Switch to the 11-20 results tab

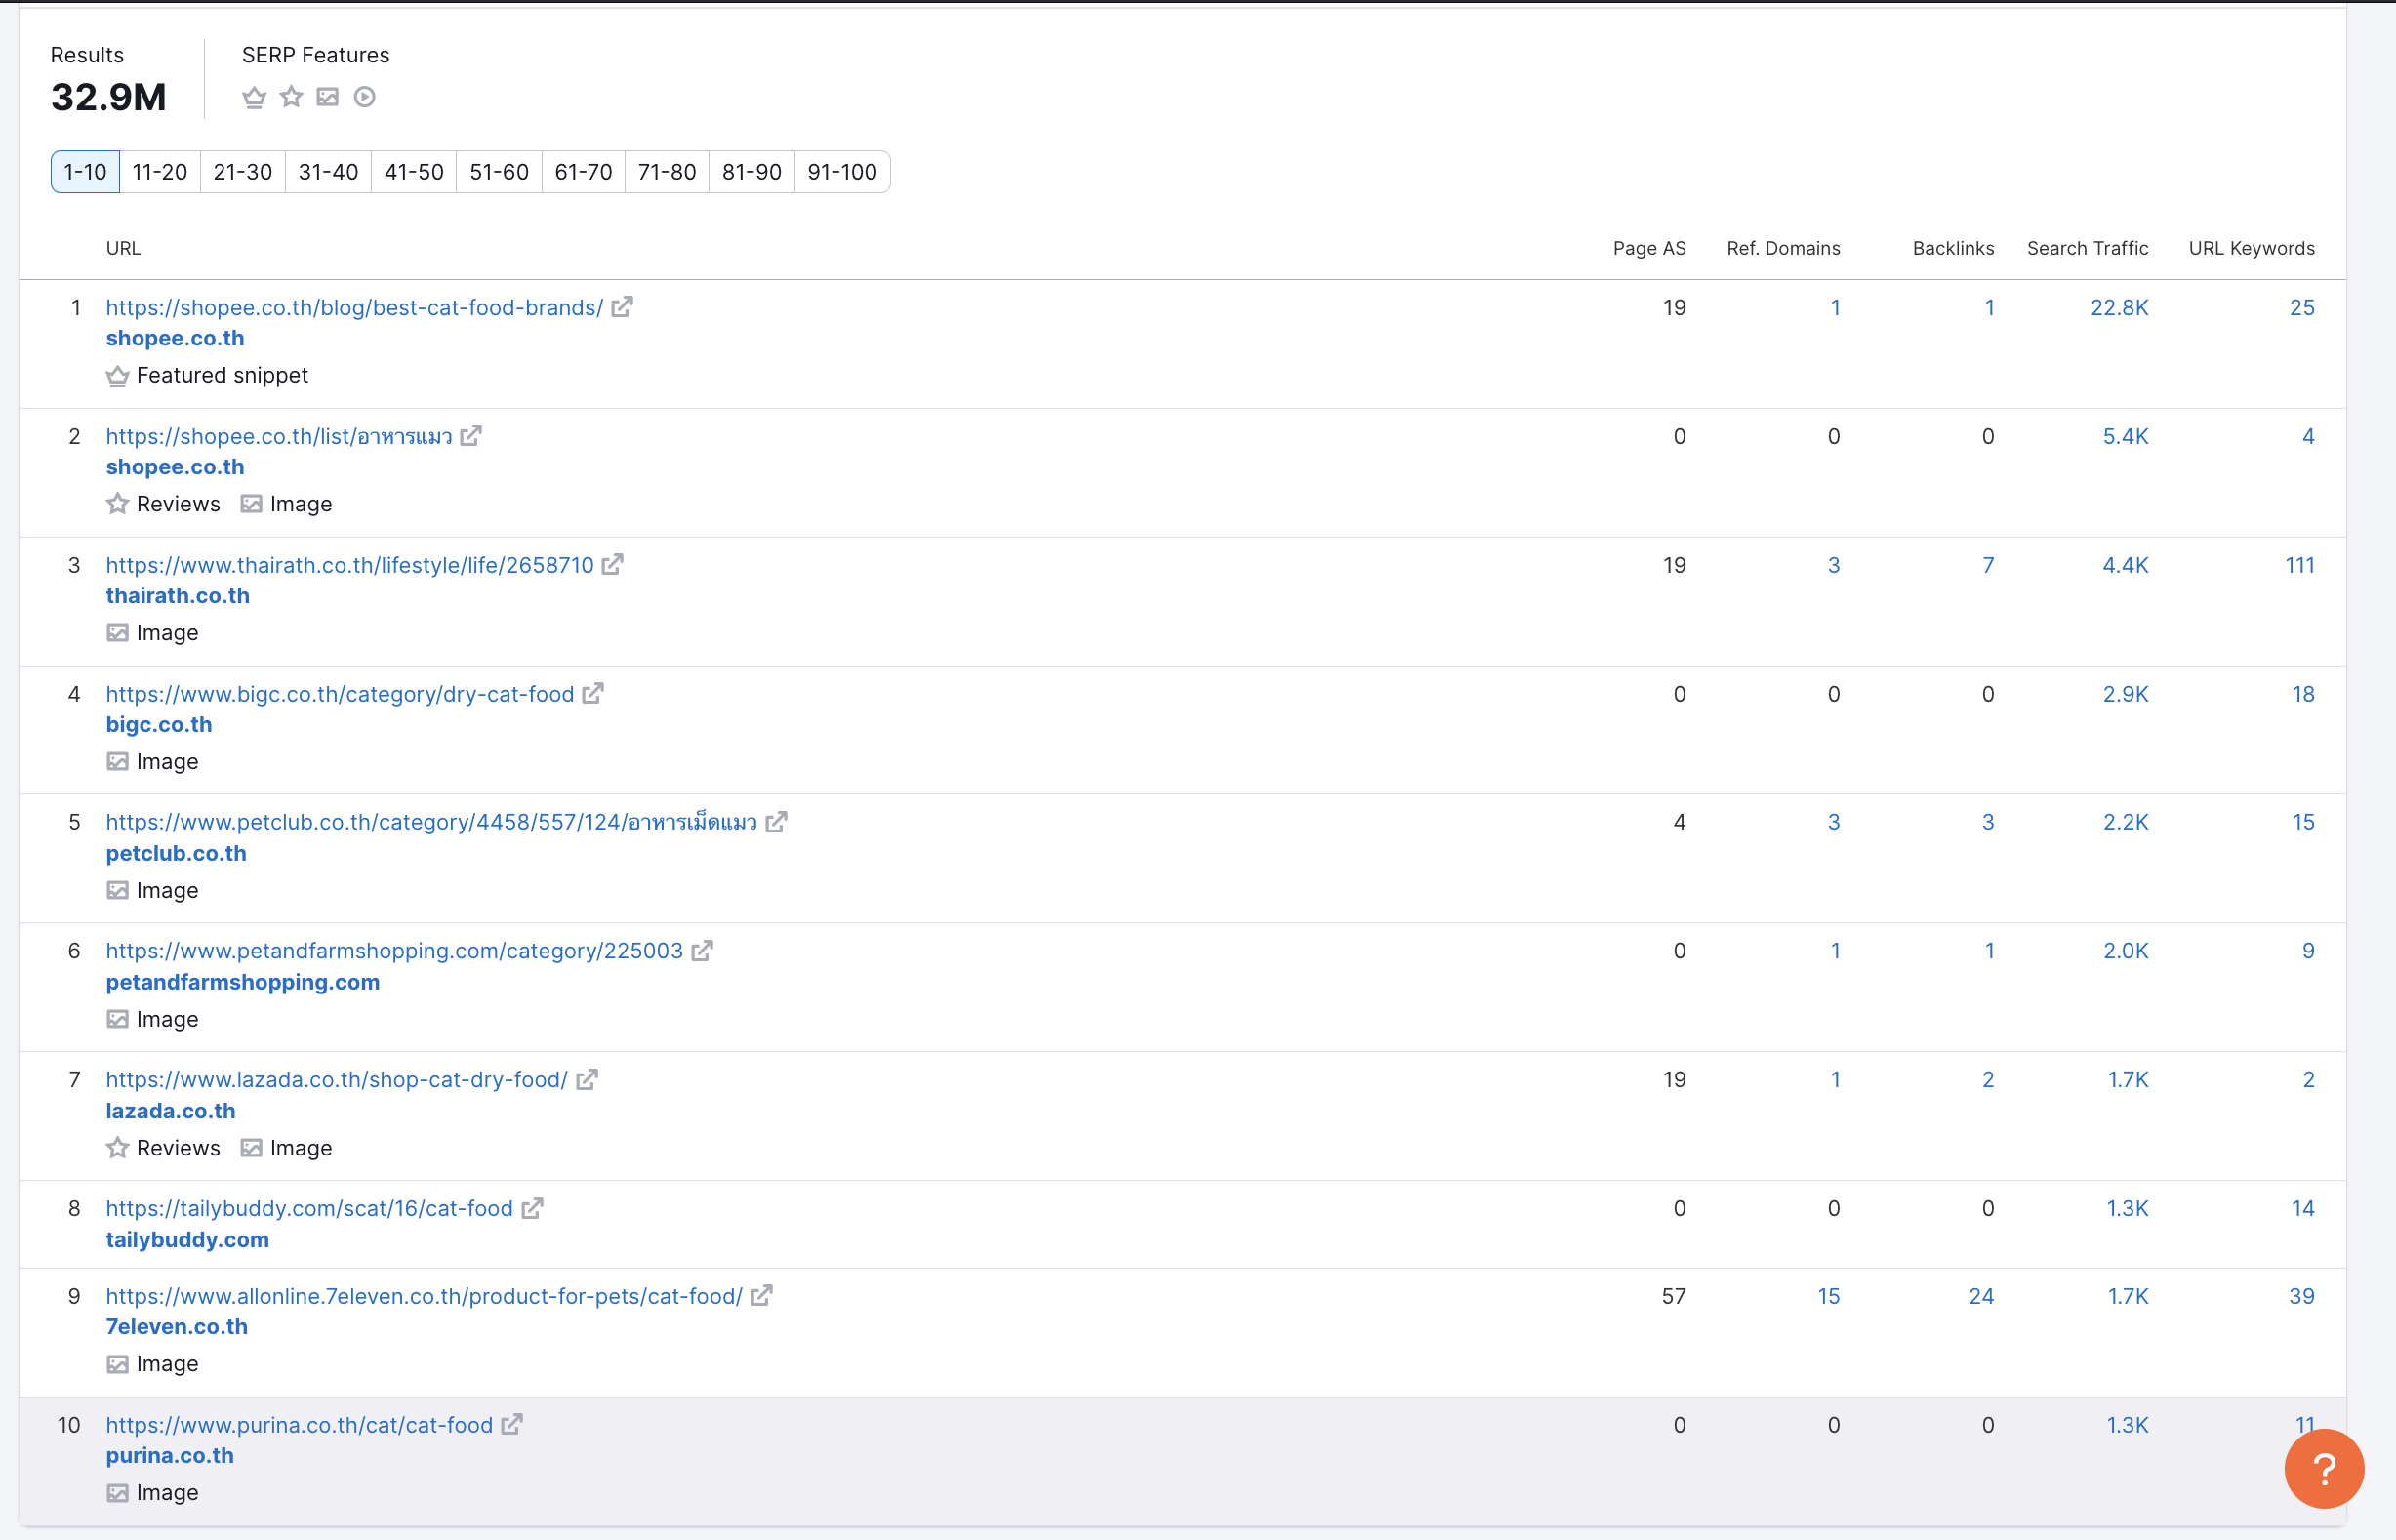coord(160,172)
